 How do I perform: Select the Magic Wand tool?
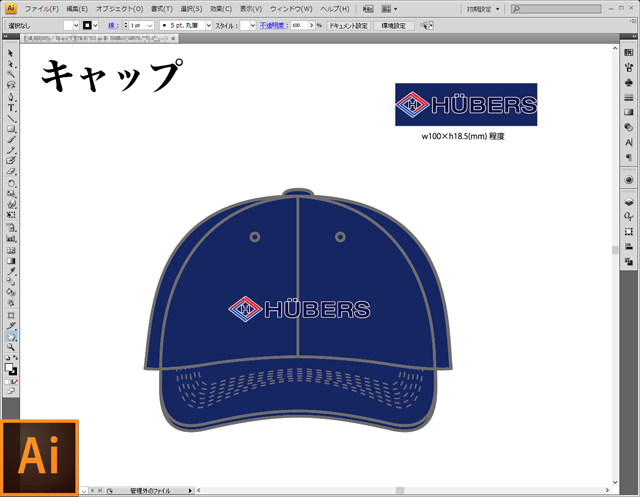(x=11, y=74)
